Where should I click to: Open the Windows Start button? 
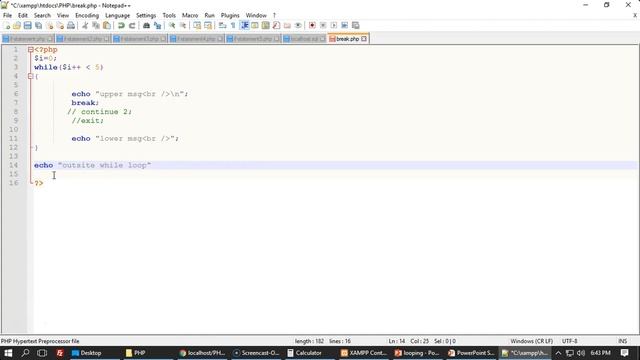[8, 353]
